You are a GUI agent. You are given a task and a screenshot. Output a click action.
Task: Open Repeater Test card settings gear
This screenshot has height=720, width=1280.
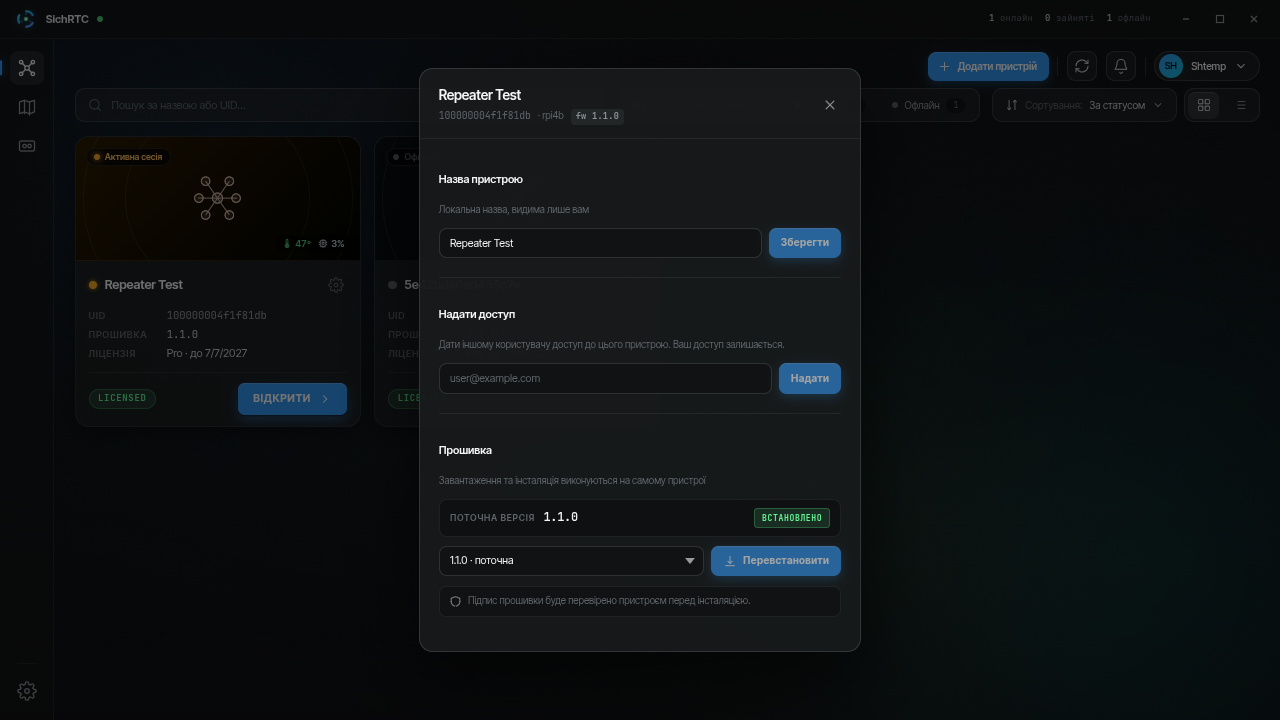[336, 285]
